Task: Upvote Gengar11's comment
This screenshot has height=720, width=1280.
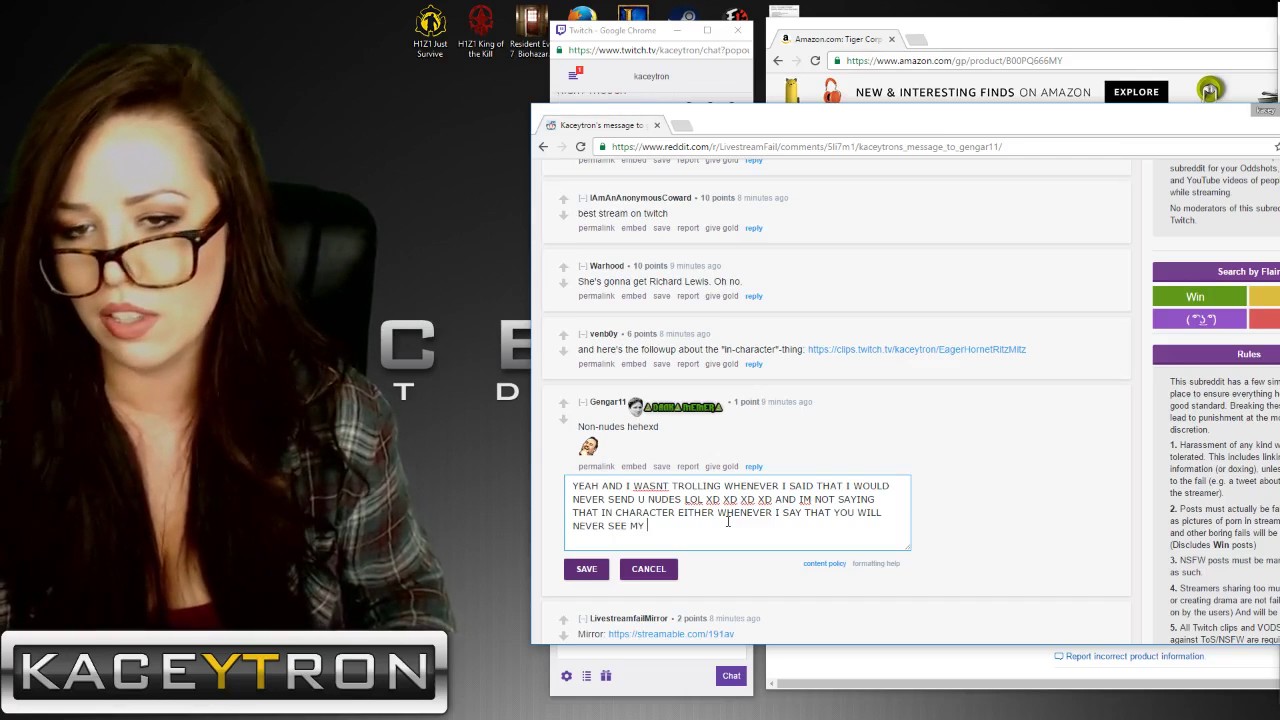Action: tap(563, 403)
